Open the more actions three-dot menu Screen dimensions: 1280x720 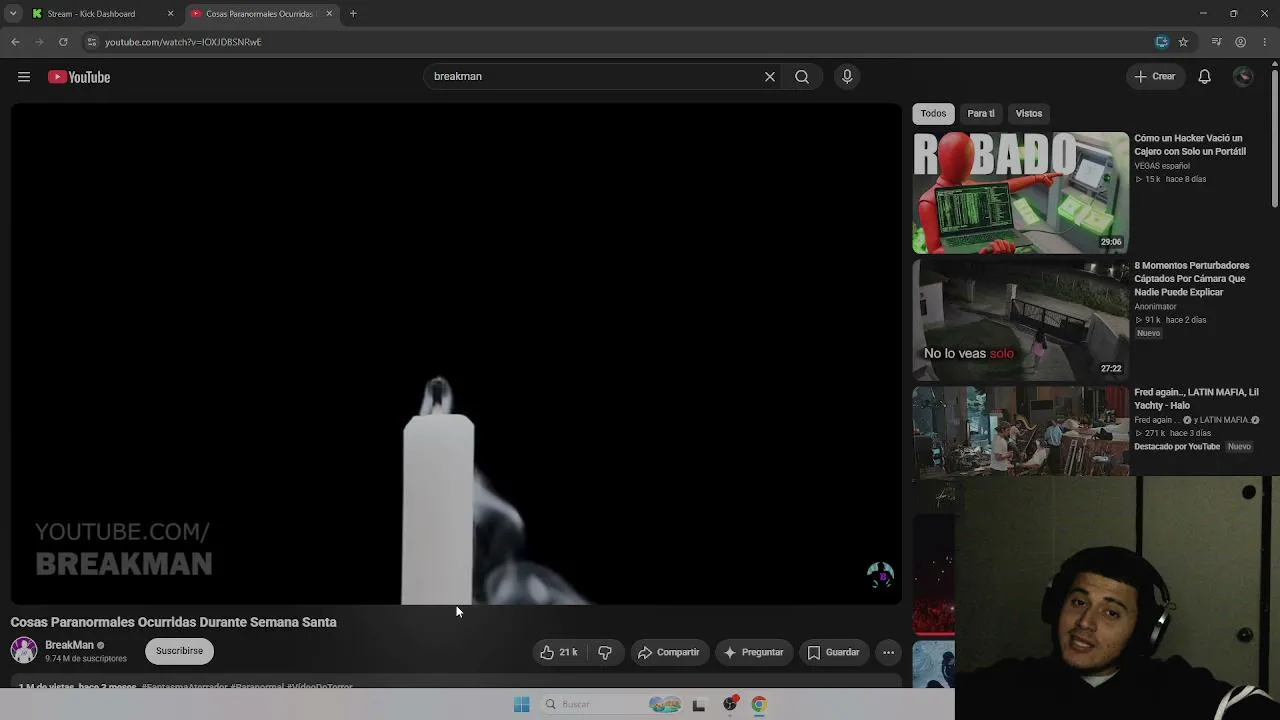[x=888, y=652]
